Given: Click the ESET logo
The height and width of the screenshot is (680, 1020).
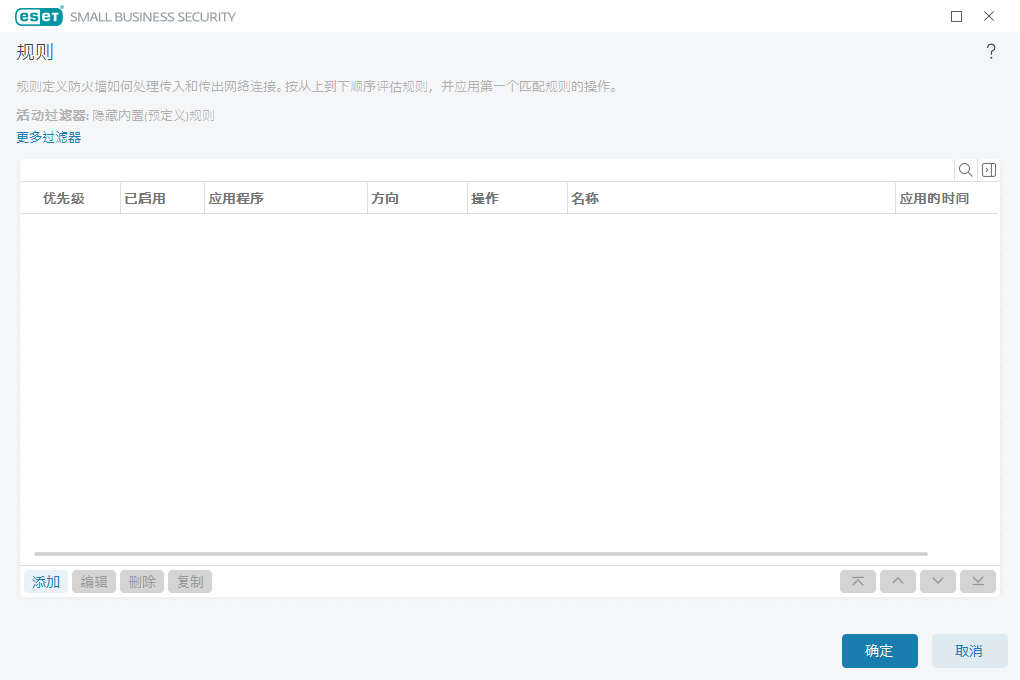Looking at the screenshot, I should (37, 16).
